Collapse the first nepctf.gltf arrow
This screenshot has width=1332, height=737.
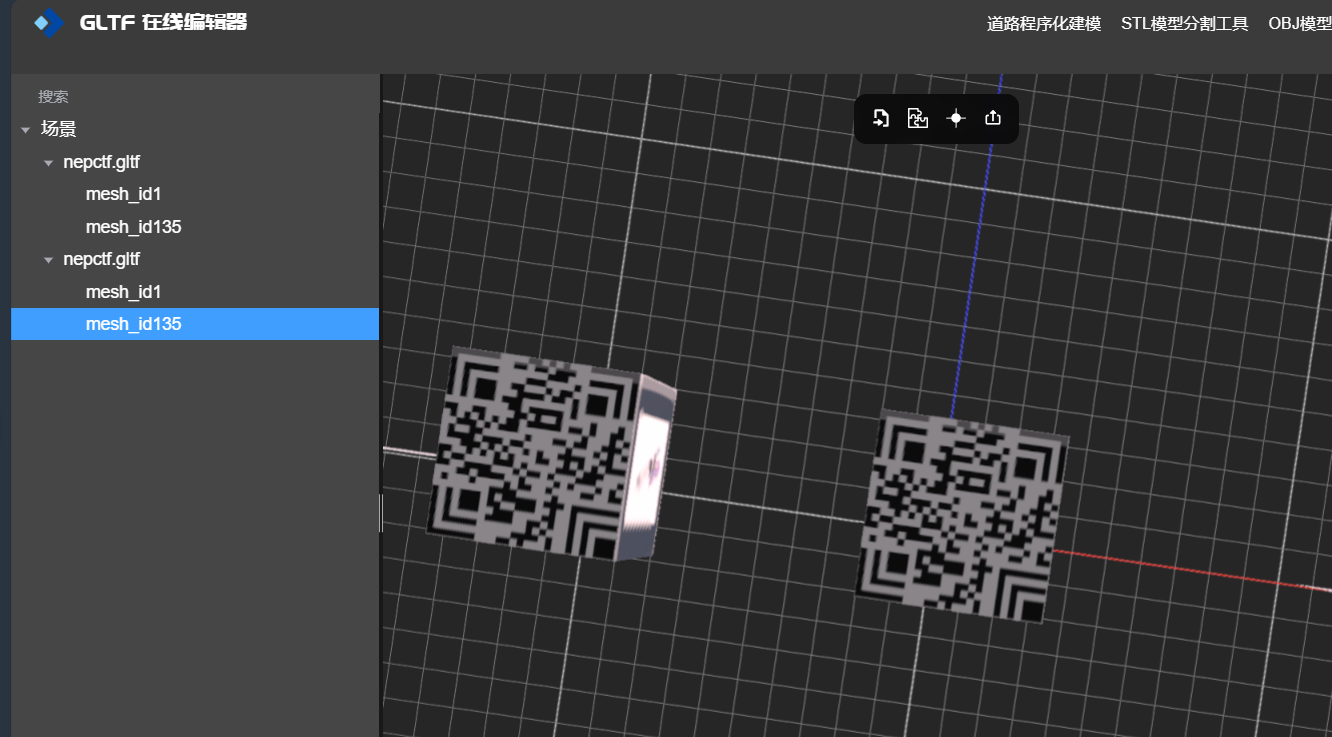pyautogui.click(x=48, y=162)
